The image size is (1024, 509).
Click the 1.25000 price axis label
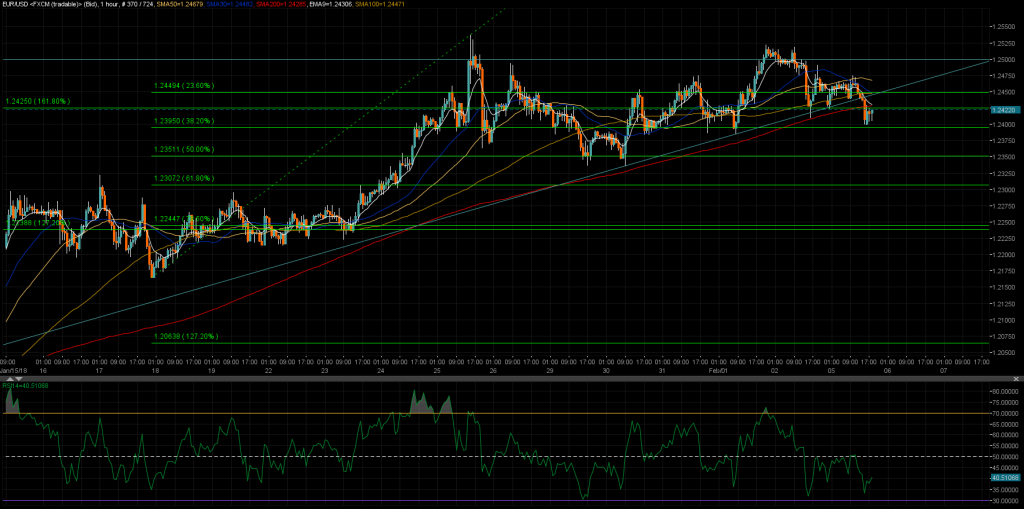[x=1002, y=60]
